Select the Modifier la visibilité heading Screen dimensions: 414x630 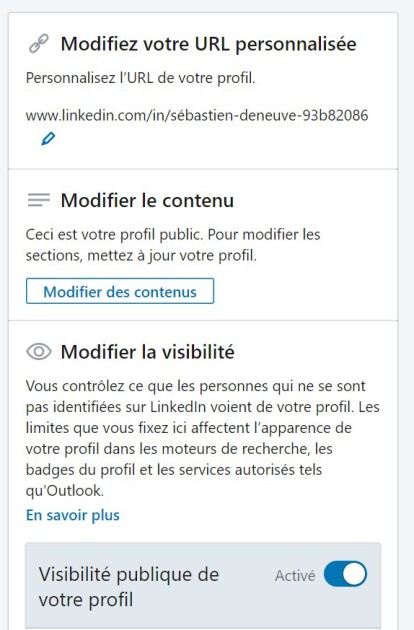148,352
